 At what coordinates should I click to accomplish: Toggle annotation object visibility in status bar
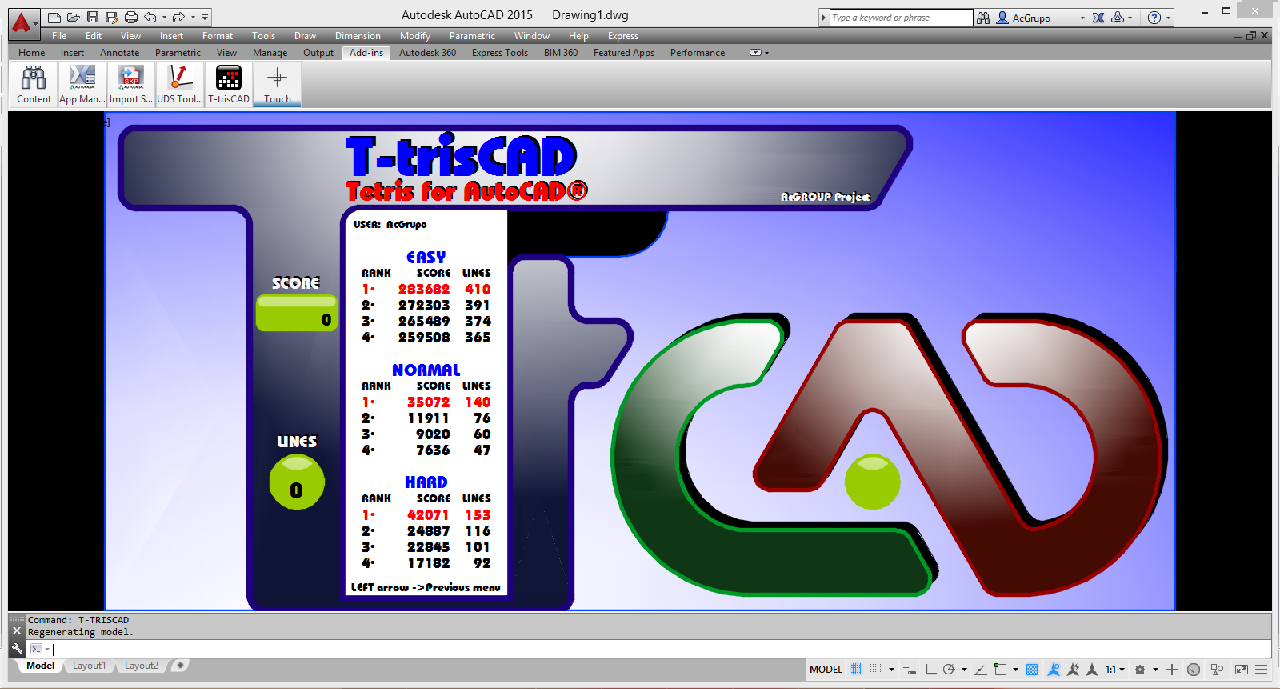coord(1054,669)
